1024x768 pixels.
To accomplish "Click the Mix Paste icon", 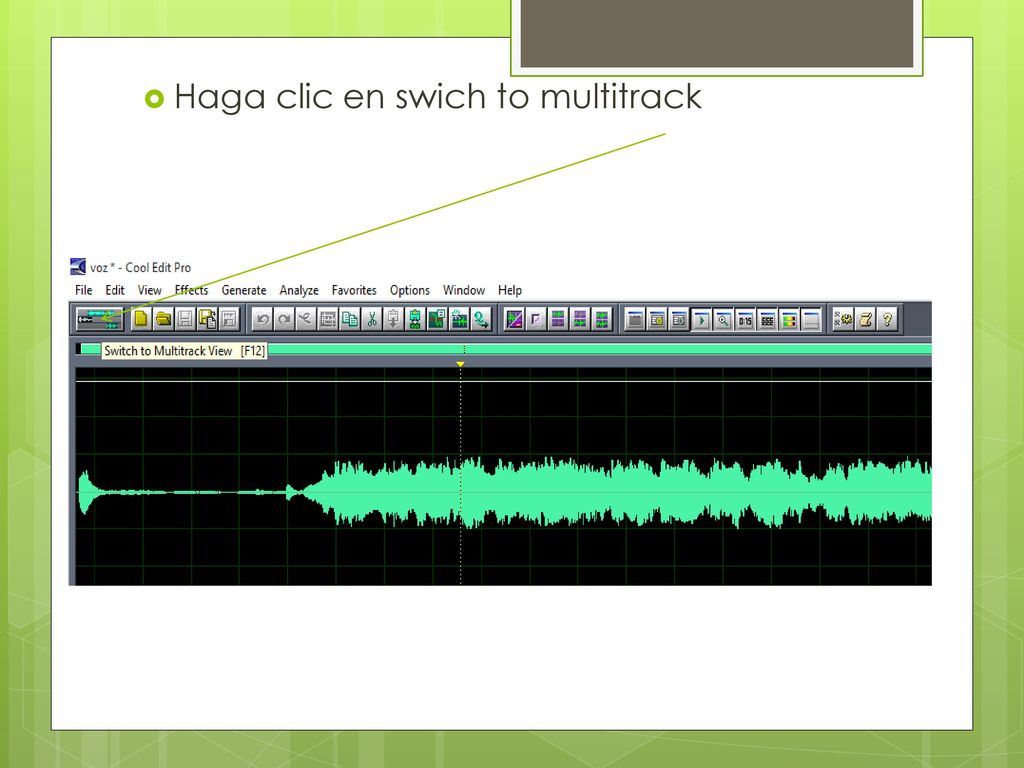I will click(415, 319).
